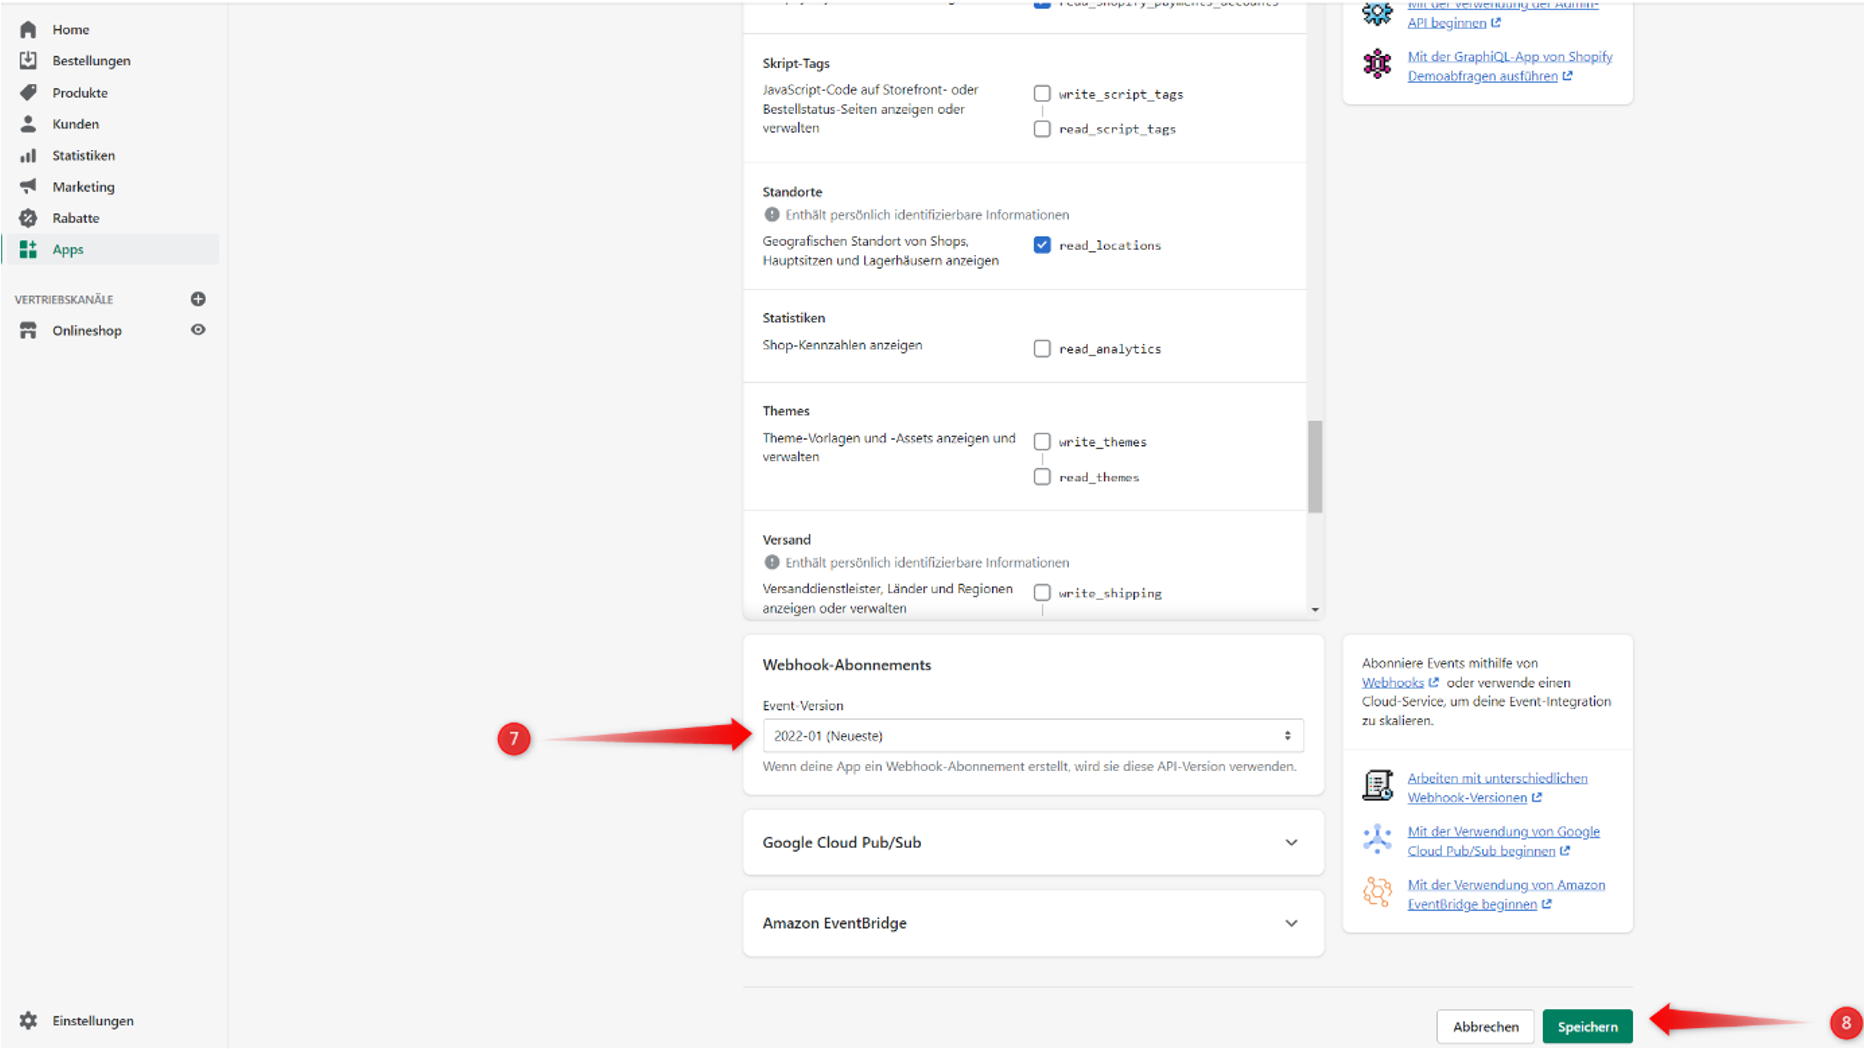Click the Rabatte discount icon
The height and width of the screenshot is (1049, 1864).
coord(28,218)
